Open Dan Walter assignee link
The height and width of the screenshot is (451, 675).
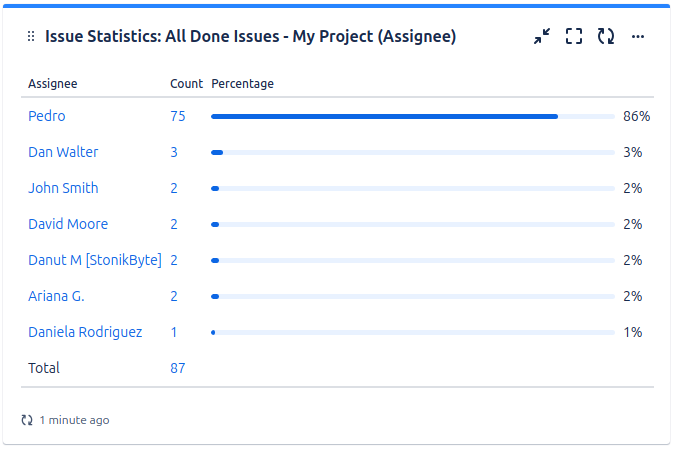[x=63, y=152]
